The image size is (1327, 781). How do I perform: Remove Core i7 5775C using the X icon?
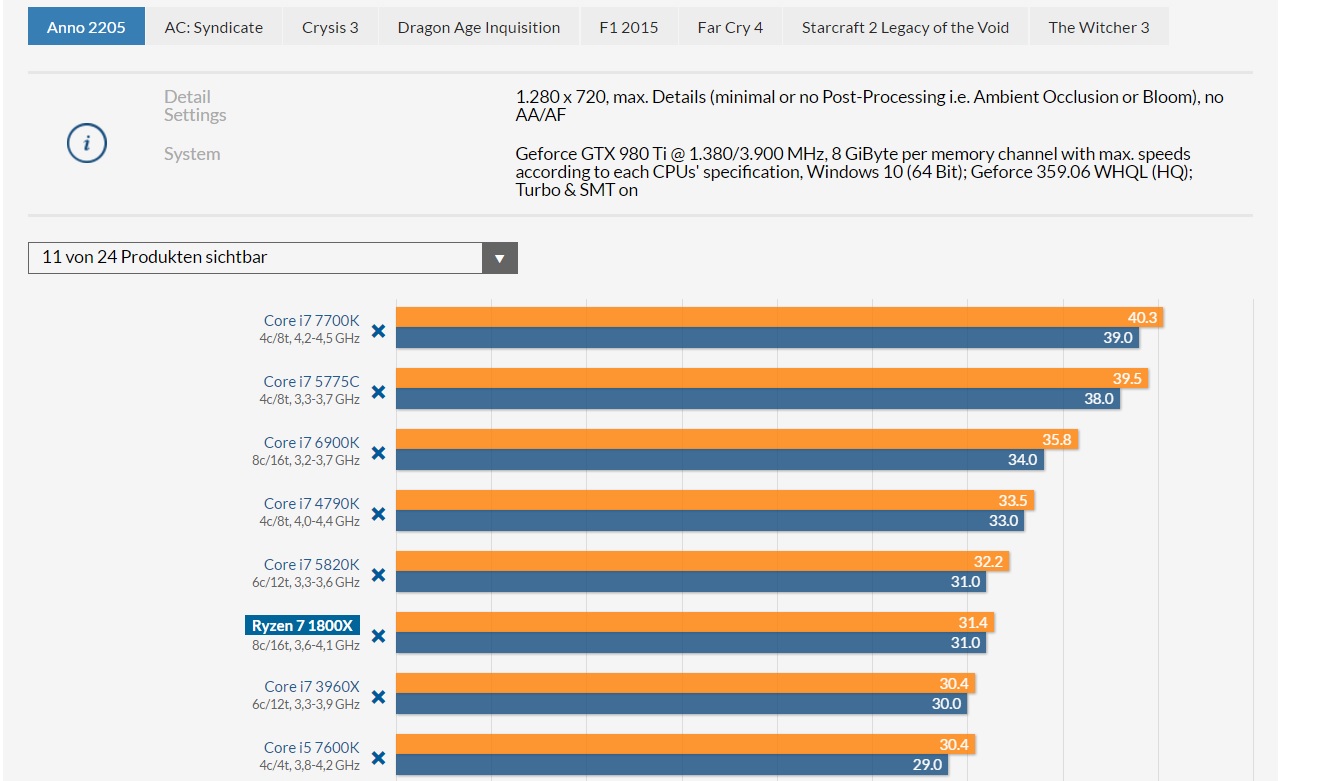[378, 392]
